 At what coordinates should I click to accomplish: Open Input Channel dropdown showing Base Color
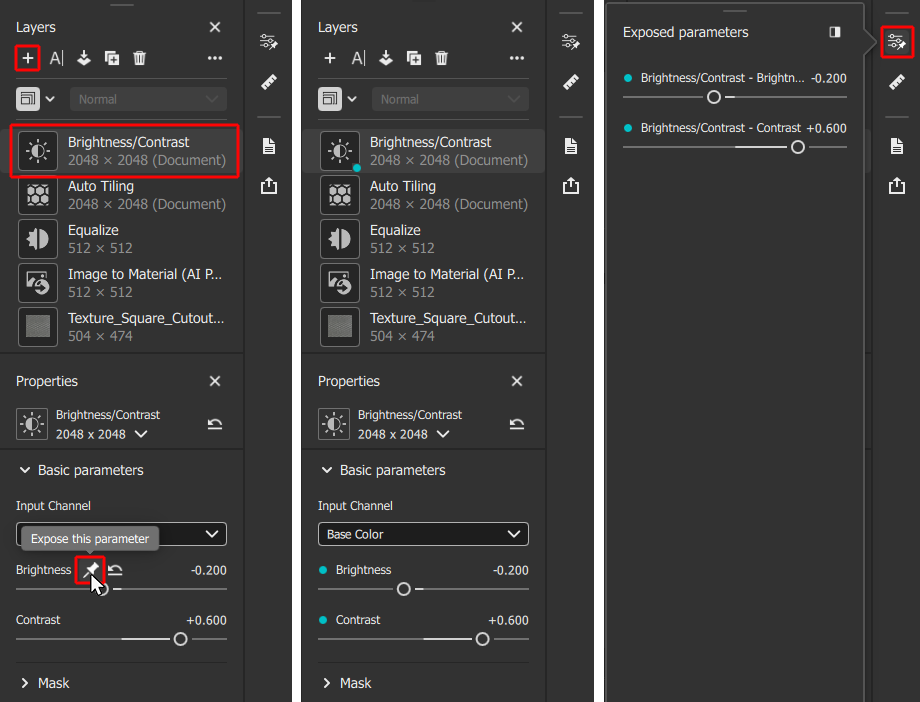coord(423,534)
